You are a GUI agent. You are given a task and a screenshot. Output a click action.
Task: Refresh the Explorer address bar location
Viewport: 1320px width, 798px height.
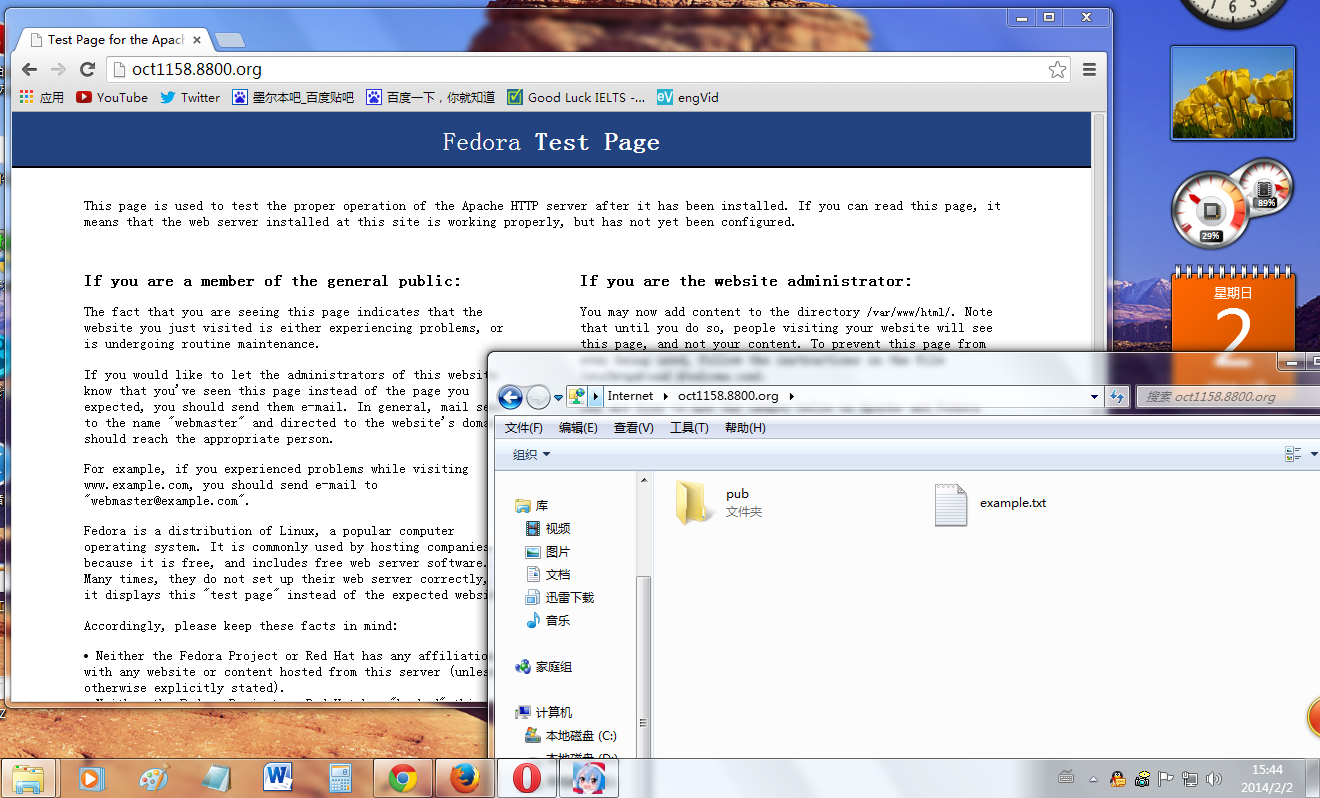point(1117,396)
